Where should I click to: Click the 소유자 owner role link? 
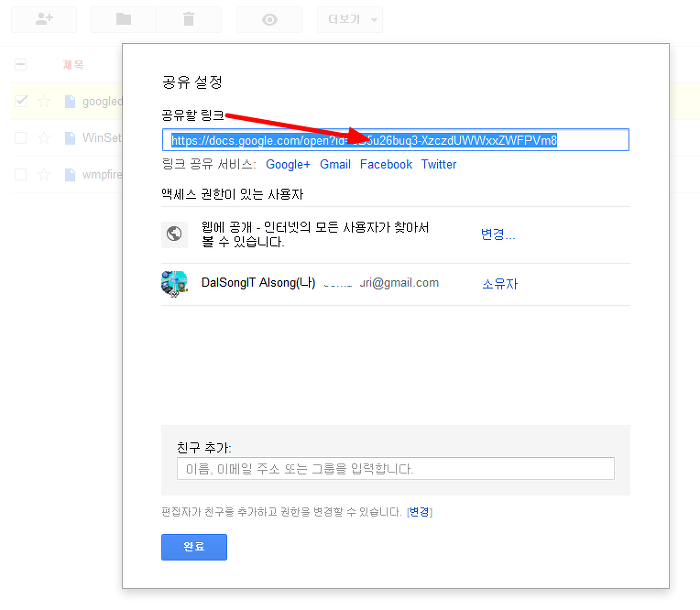coord(500,284)
